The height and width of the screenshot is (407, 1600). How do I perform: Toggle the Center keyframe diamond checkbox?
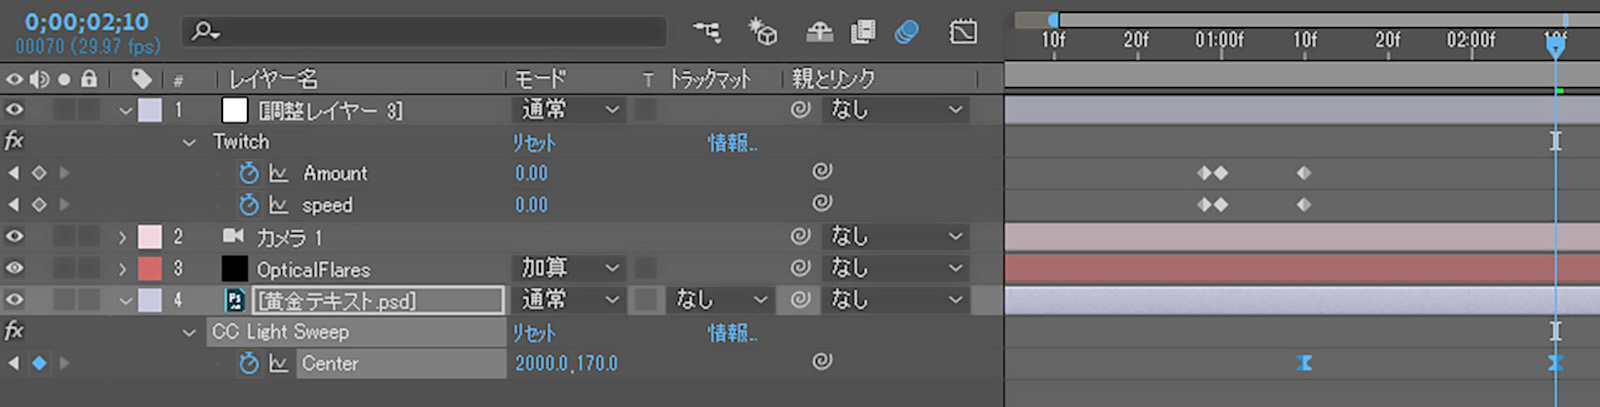coord(39,363)
